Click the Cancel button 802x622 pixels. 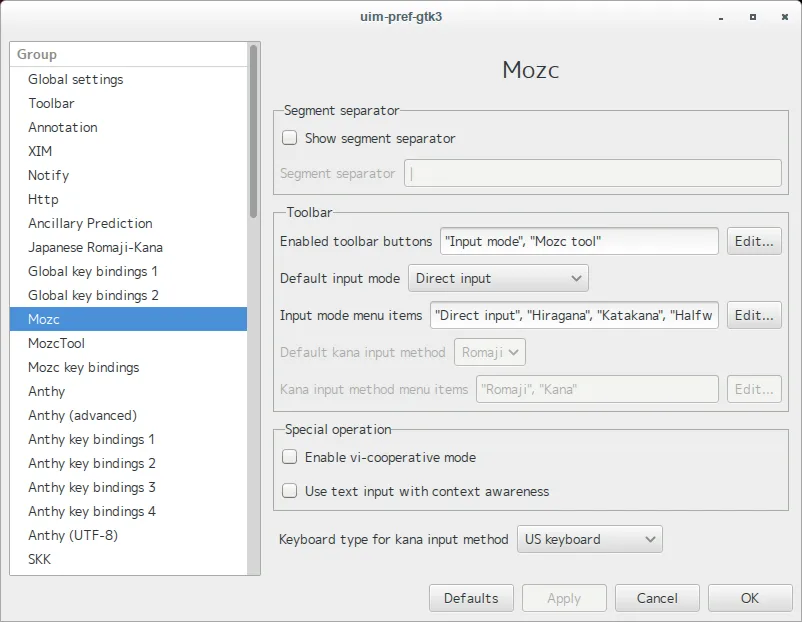(657, 598)
